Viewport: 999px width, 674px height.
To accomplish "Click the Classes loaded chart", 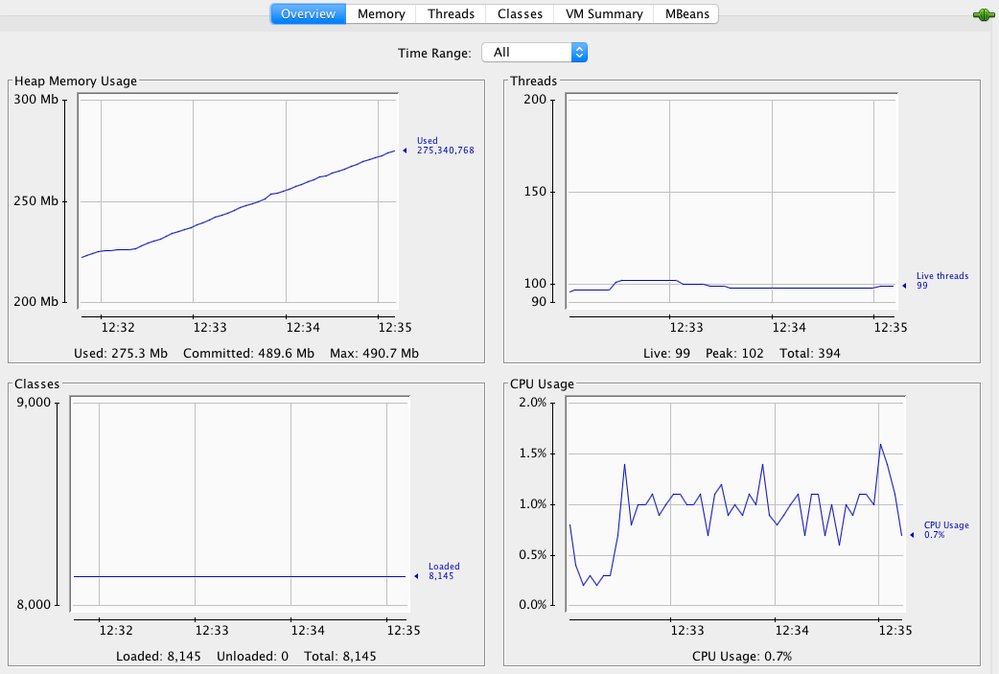I will 240,503.
